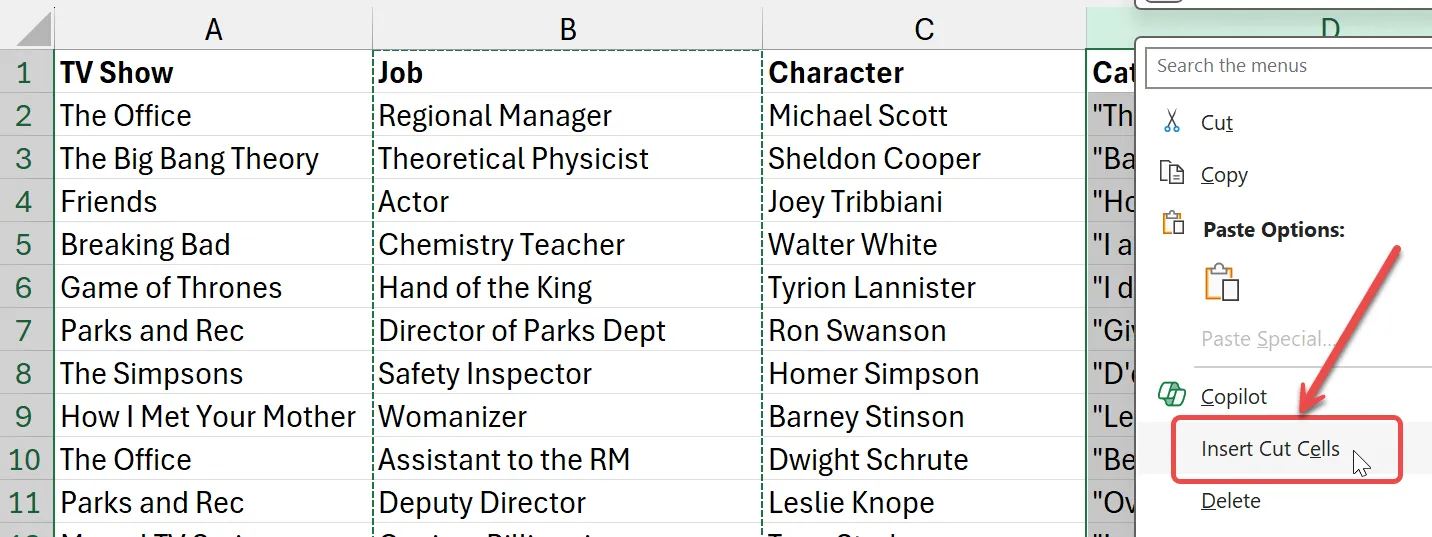This screenshot has height=537, width=1432.
Task: Click the Copilot icon
Action: [x=1172, y=396]
